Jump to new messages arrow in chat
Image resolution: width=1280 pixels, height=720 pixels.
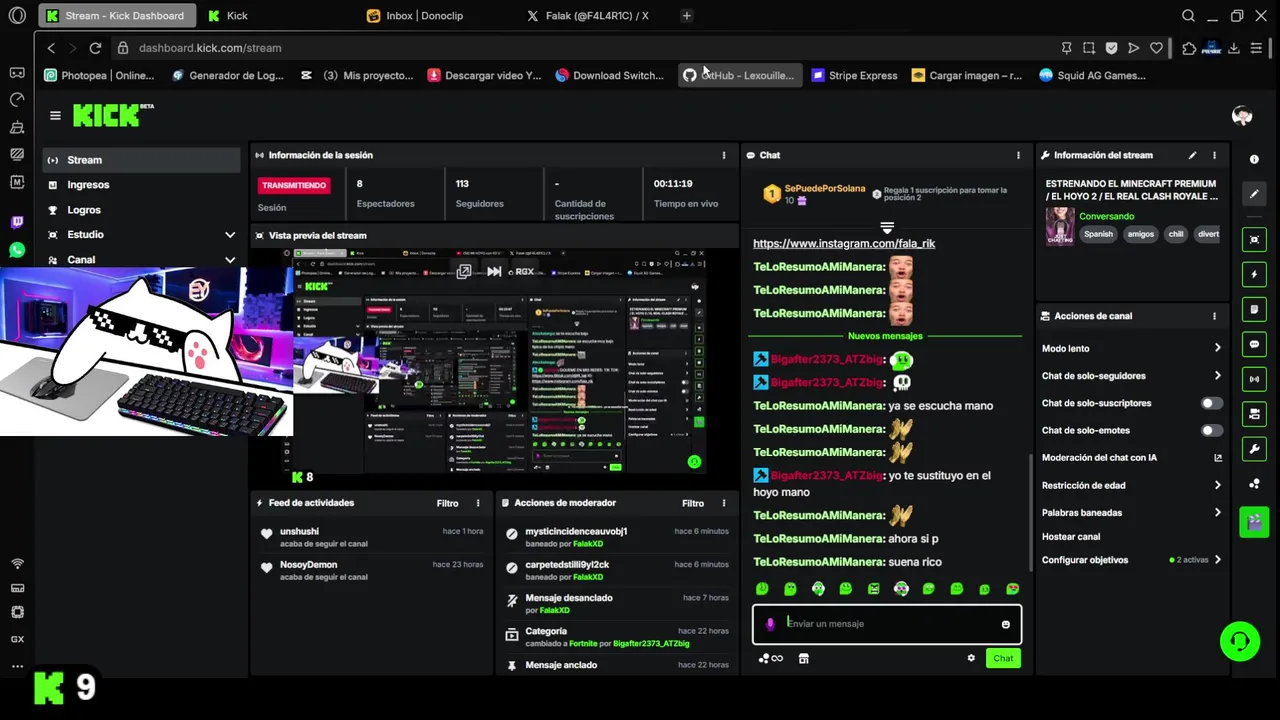tap(887, 228)
